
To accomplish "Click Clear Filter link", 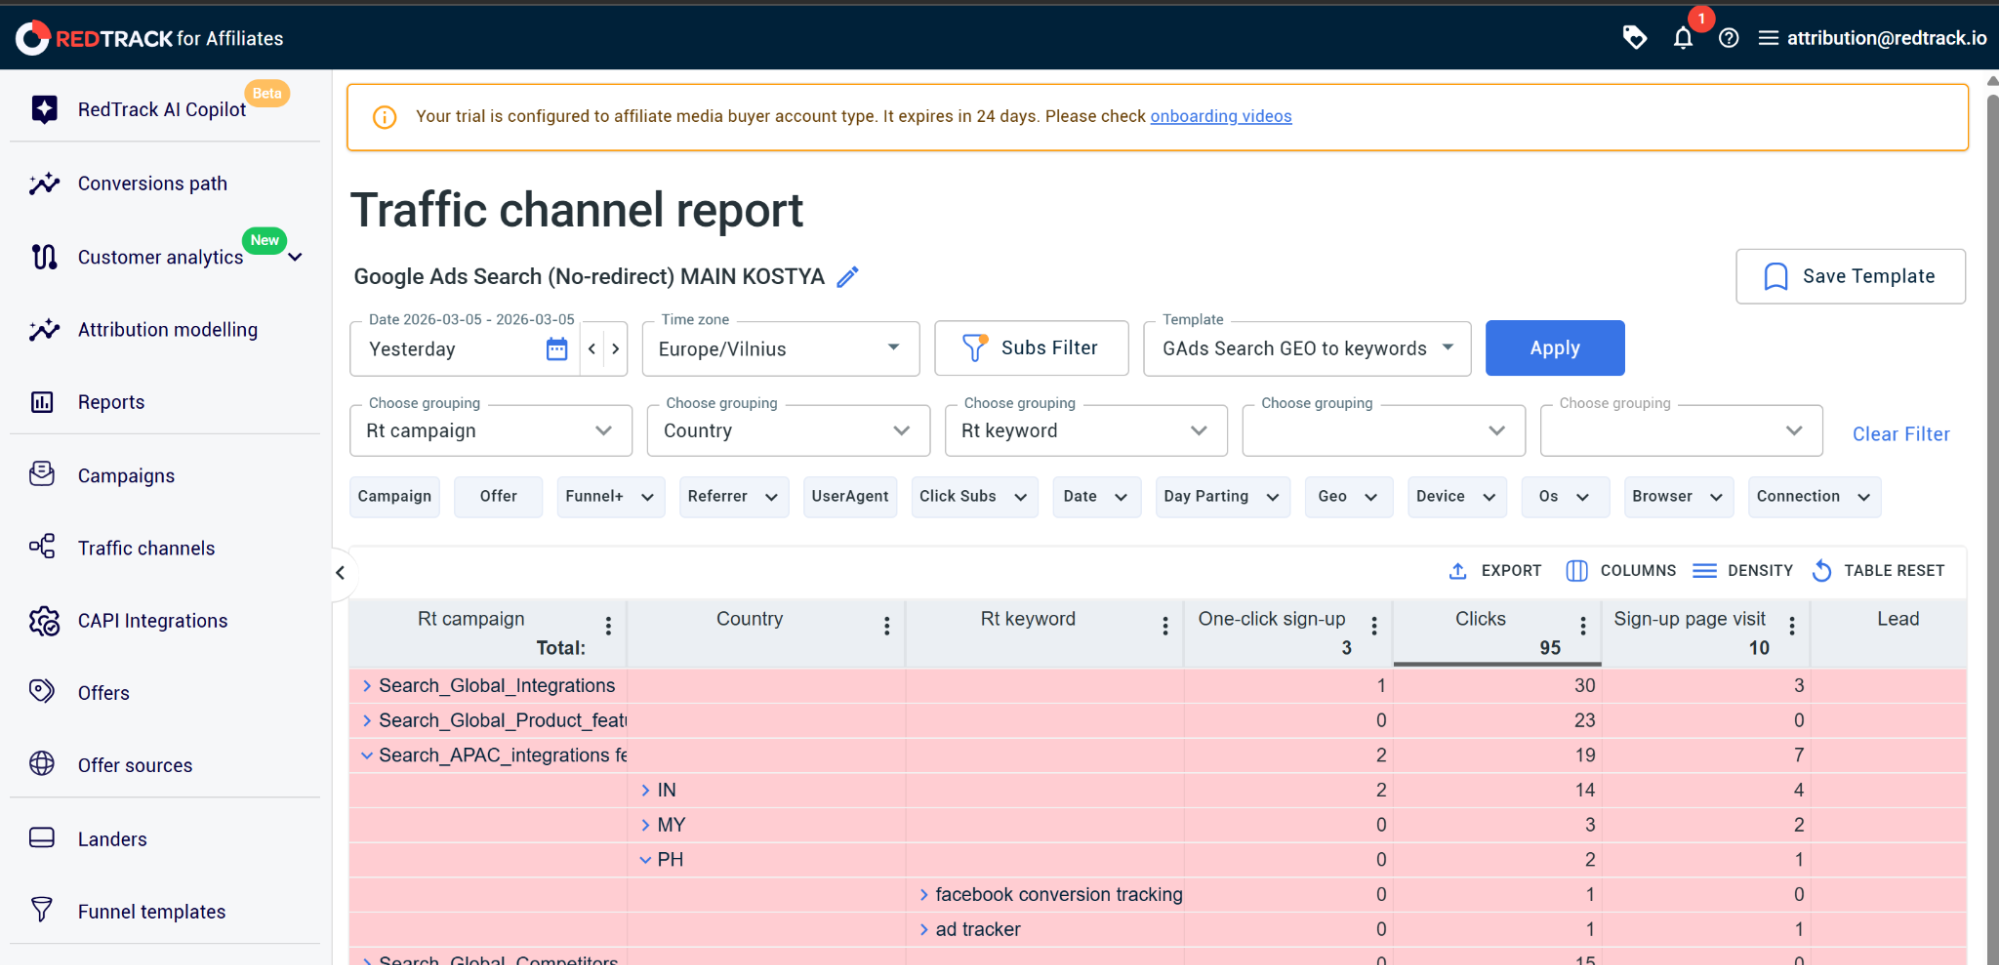I will click(1901, 434).
